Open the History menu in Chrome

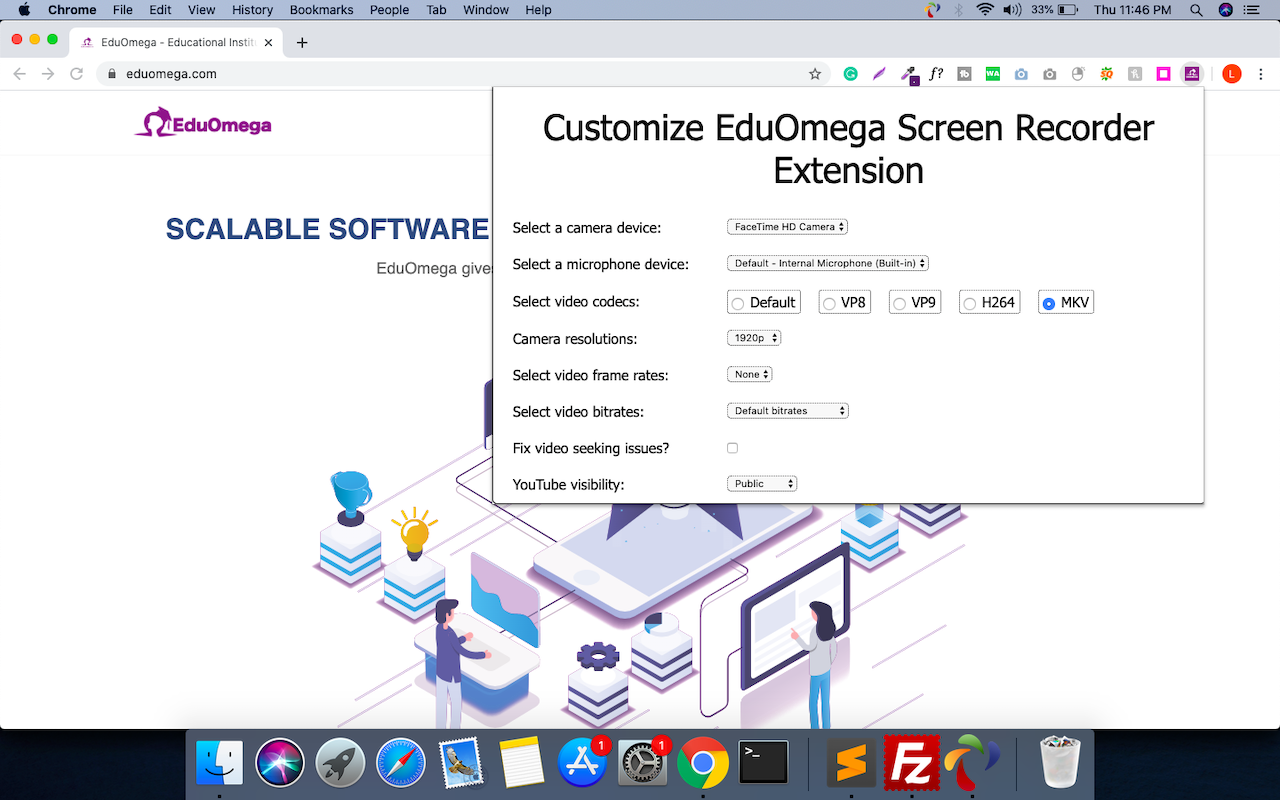click(252, 10)
